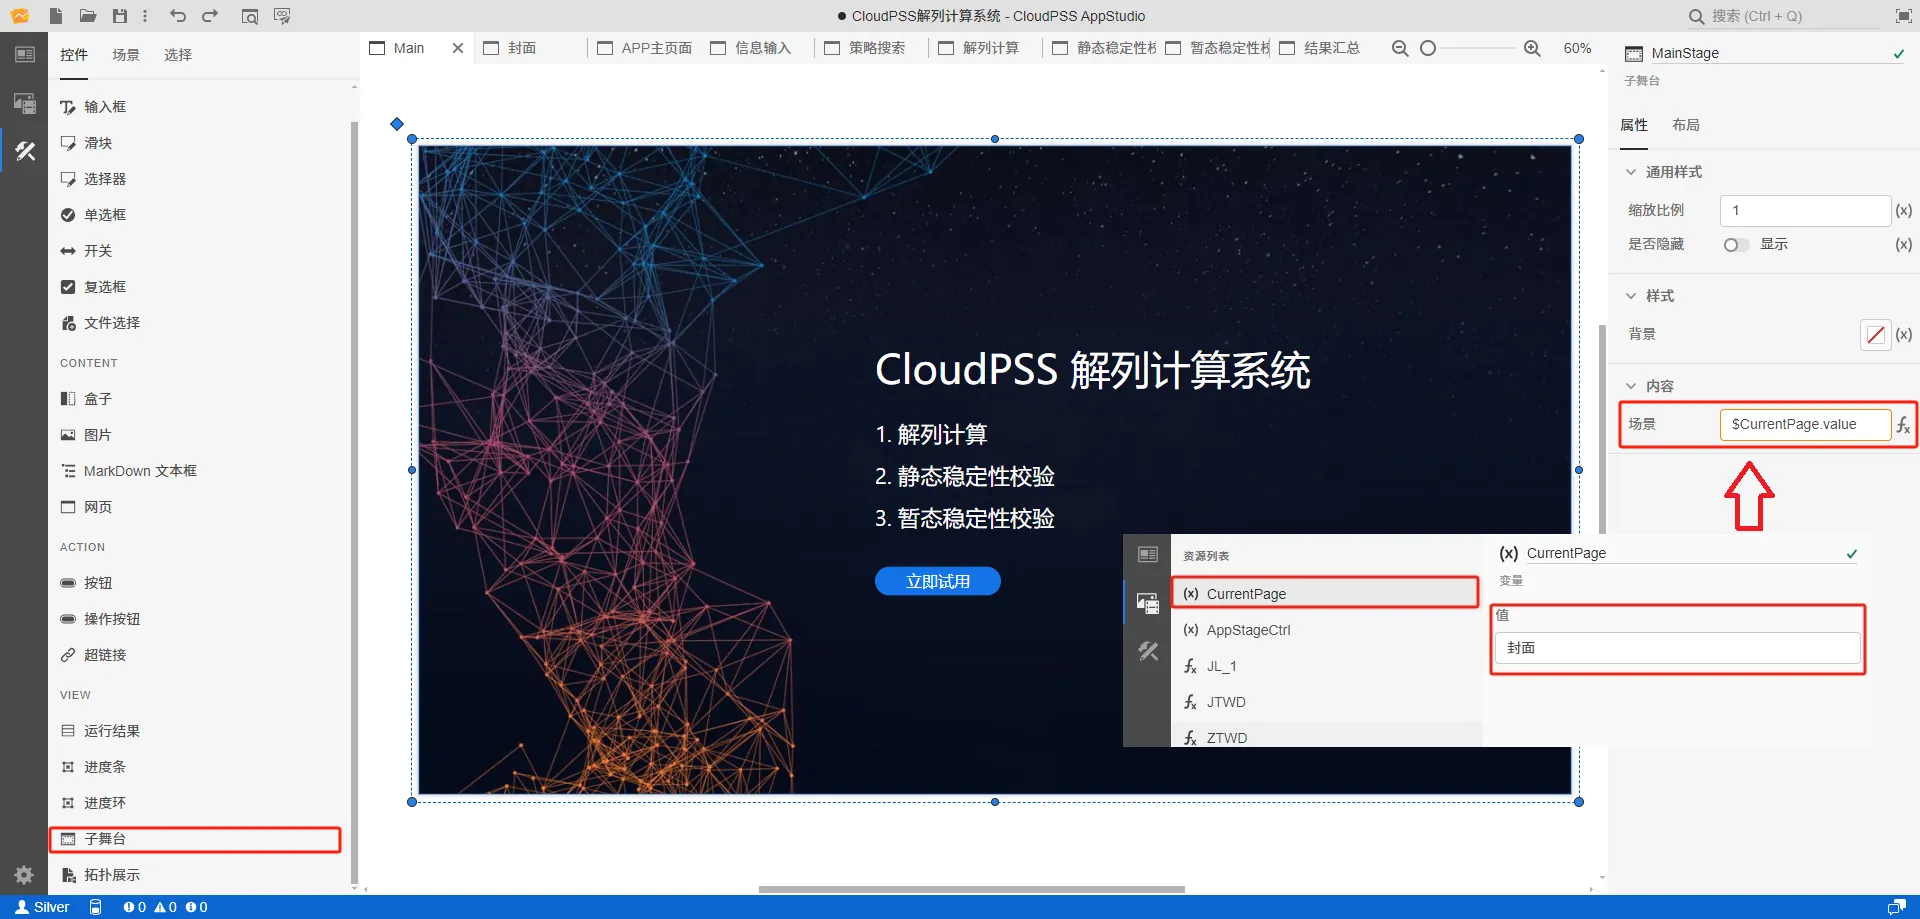This screenshot has width=1920, height=919.
Task: Close the Main tab
Action: click(x=458, y=48)
